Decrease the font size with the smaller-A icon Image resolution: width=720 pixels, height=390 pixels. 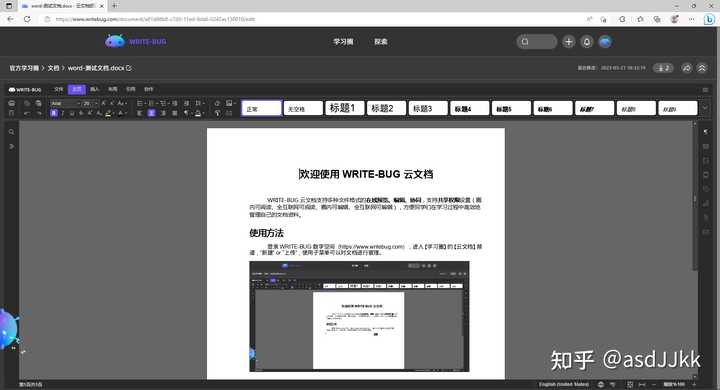coord(112,103)
